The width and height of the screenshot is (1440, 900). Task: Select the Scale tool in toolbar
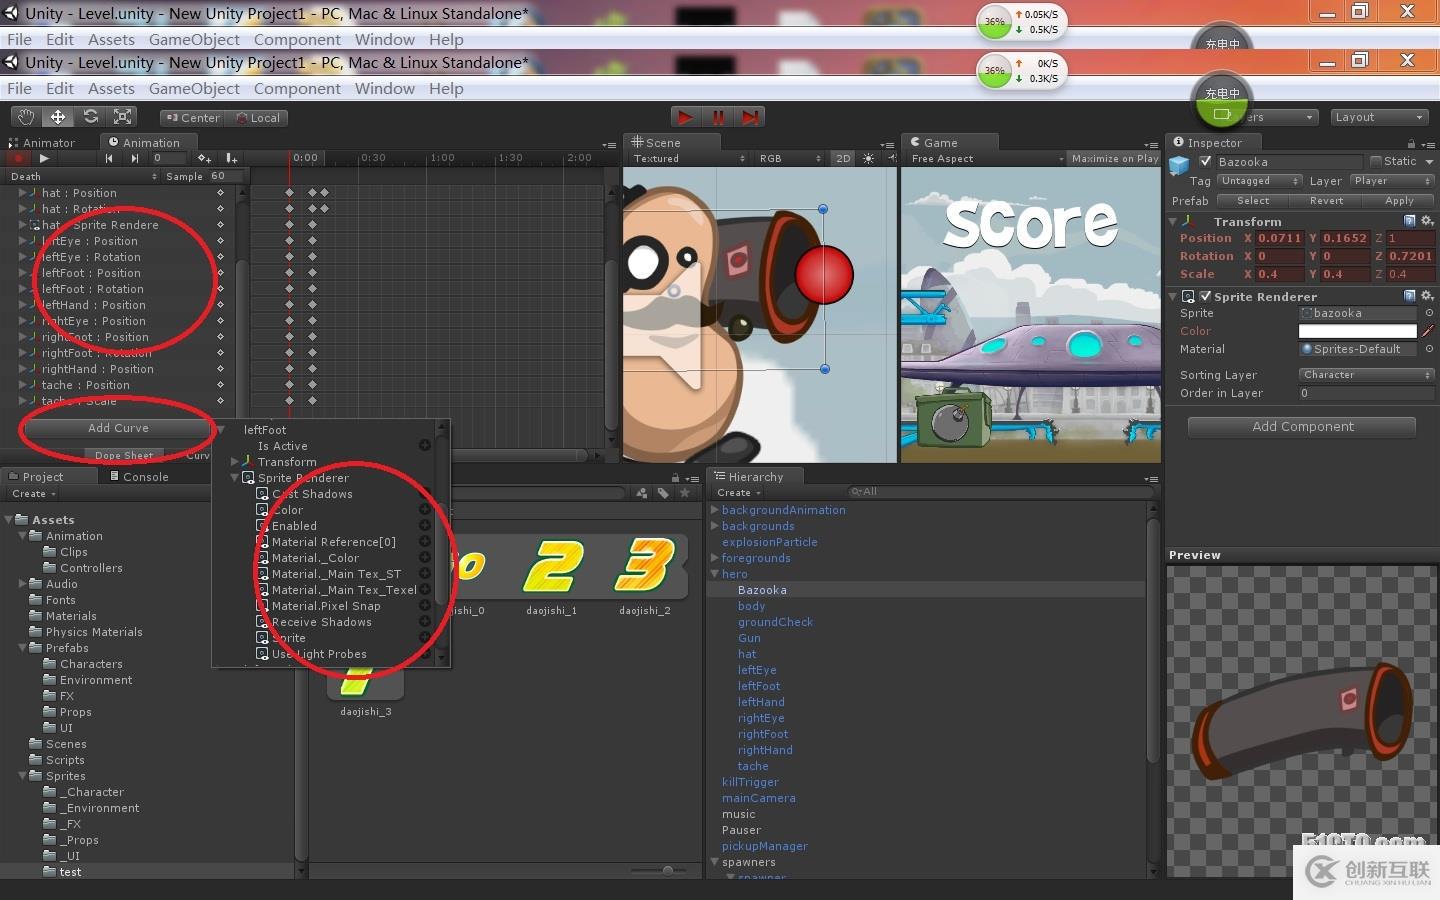(x=122, y=117)
